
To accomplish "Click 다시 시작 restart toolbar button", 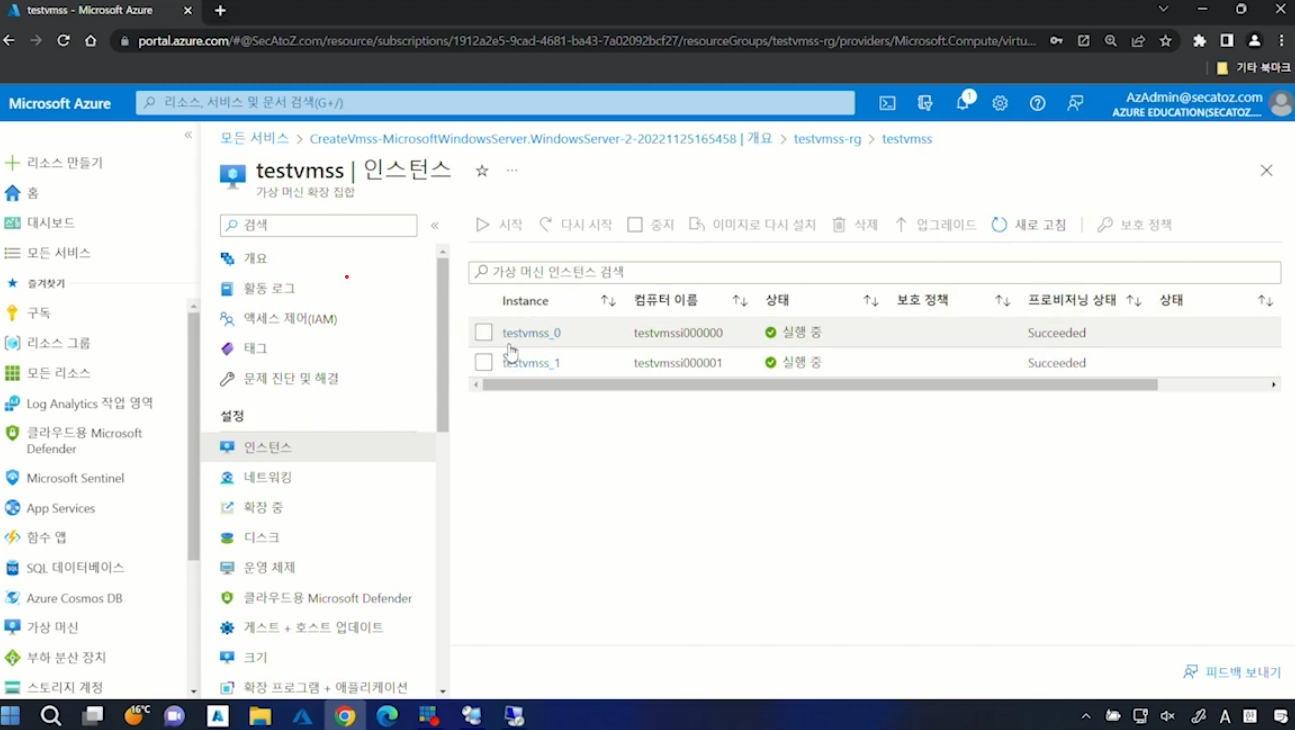I will click(x=576, y=225).
